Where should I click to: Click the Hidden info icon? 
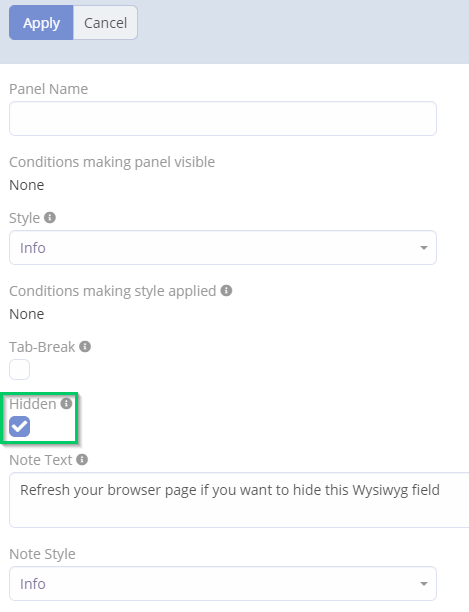(x=66, y=403)
